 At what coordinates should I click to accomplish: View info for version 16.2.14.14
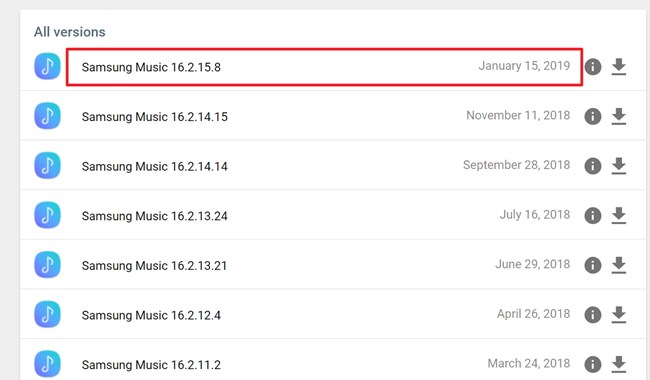point(593,166)
